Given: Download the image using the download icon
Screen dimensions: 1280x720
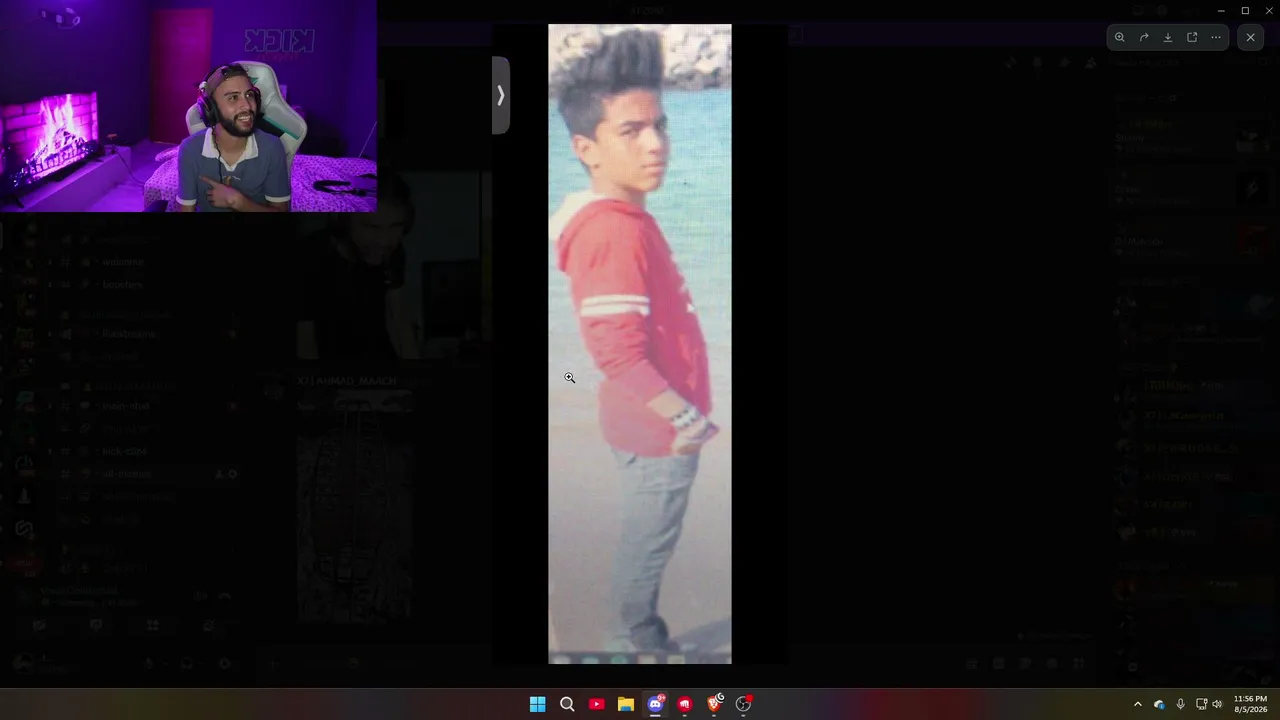Looking at the screenshot, I should 1168,38.
